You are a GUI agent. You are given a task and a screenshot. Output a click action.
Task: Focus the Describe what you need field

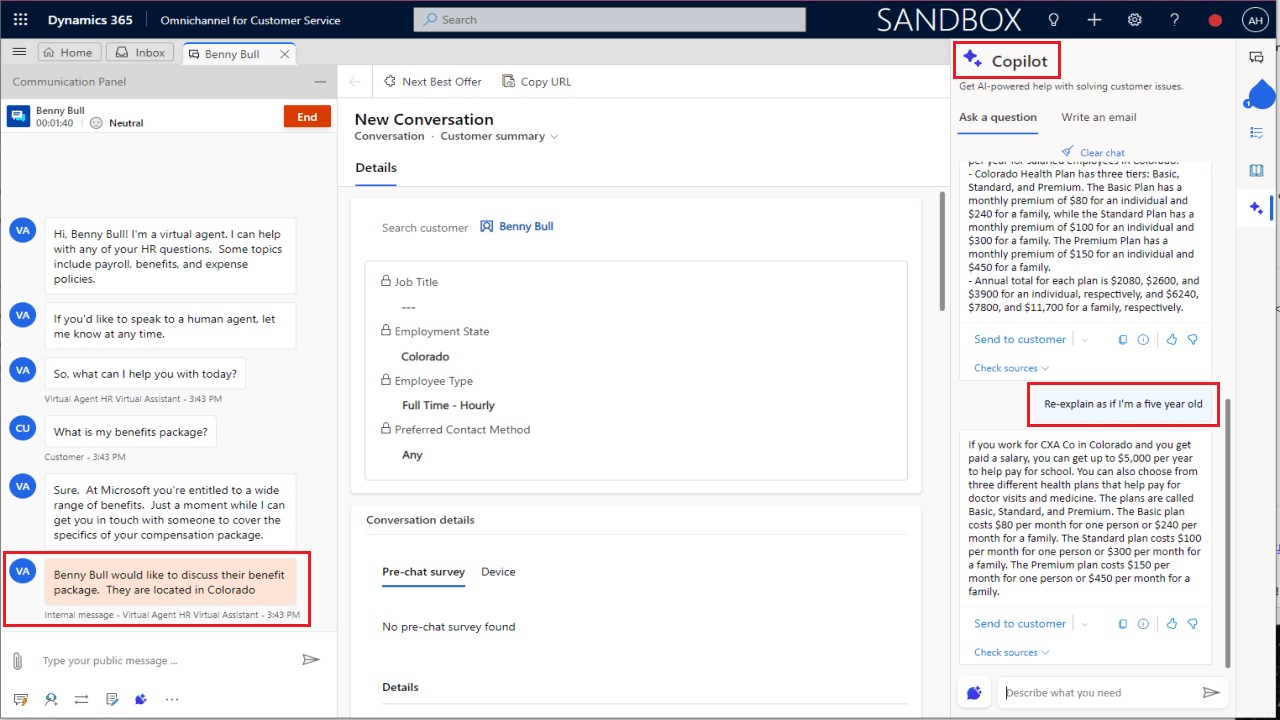pos(1098,693)
